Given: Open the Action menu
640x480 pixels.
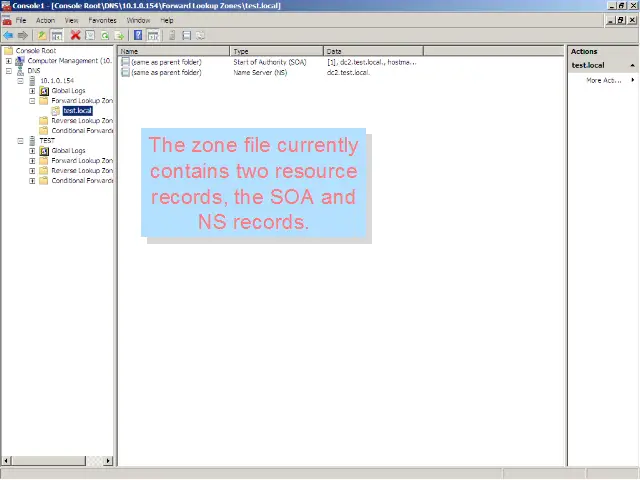Looking at the screenshot, I should tap(45, 20).
